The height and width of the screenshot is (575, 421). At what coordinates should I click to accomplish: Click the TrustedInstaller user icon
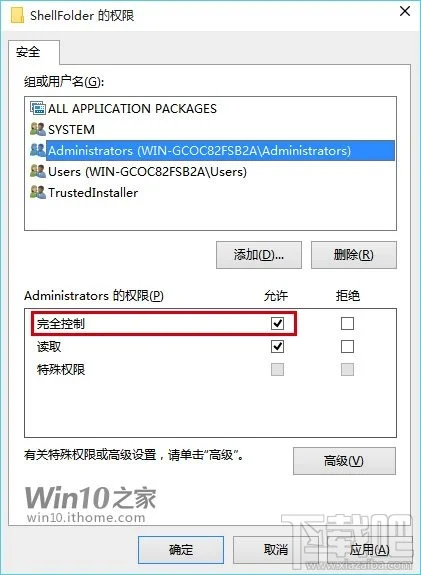point(38,192)
